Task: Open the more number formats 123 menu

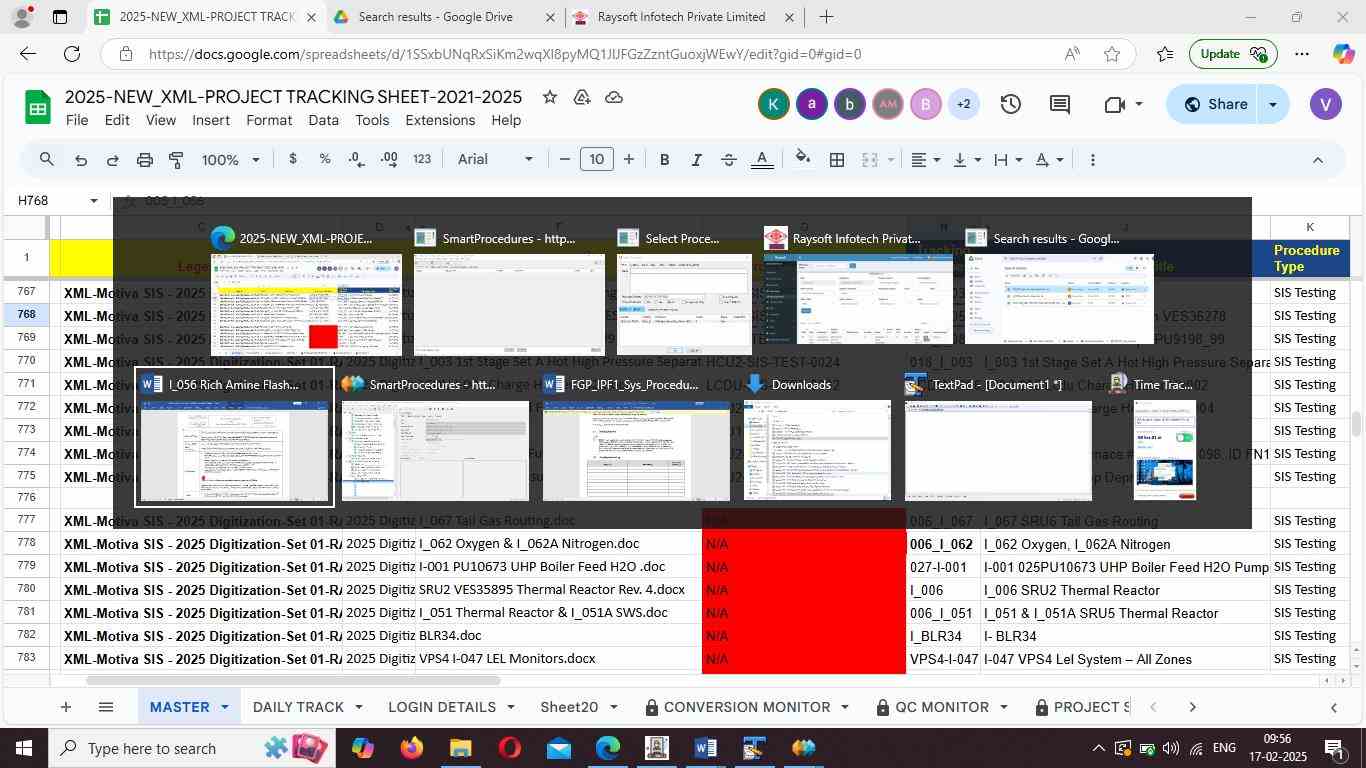Action: 422,160
